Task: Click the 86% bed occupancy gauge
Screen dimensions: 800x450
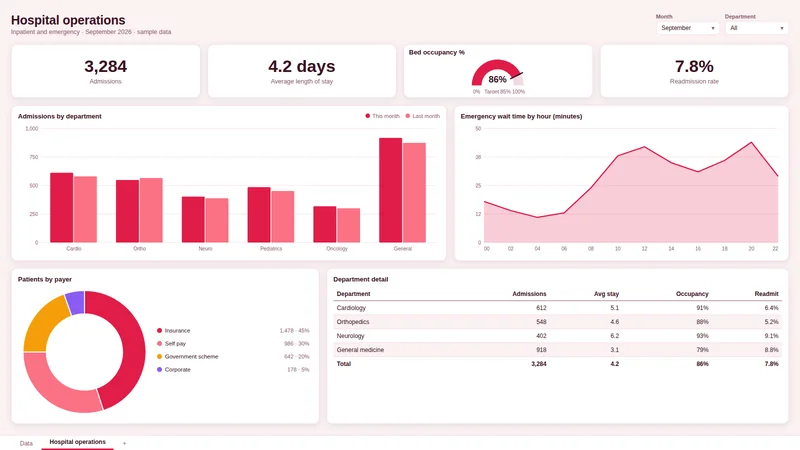Action: [x=497, y=74]
